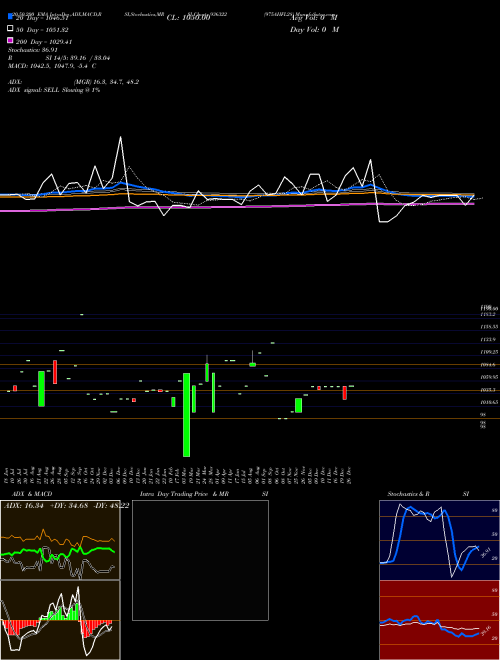This screenshot has width=500, height=660.
Task: Click the empty Intra Day trading chart box
Action: [x=200, y=560]
